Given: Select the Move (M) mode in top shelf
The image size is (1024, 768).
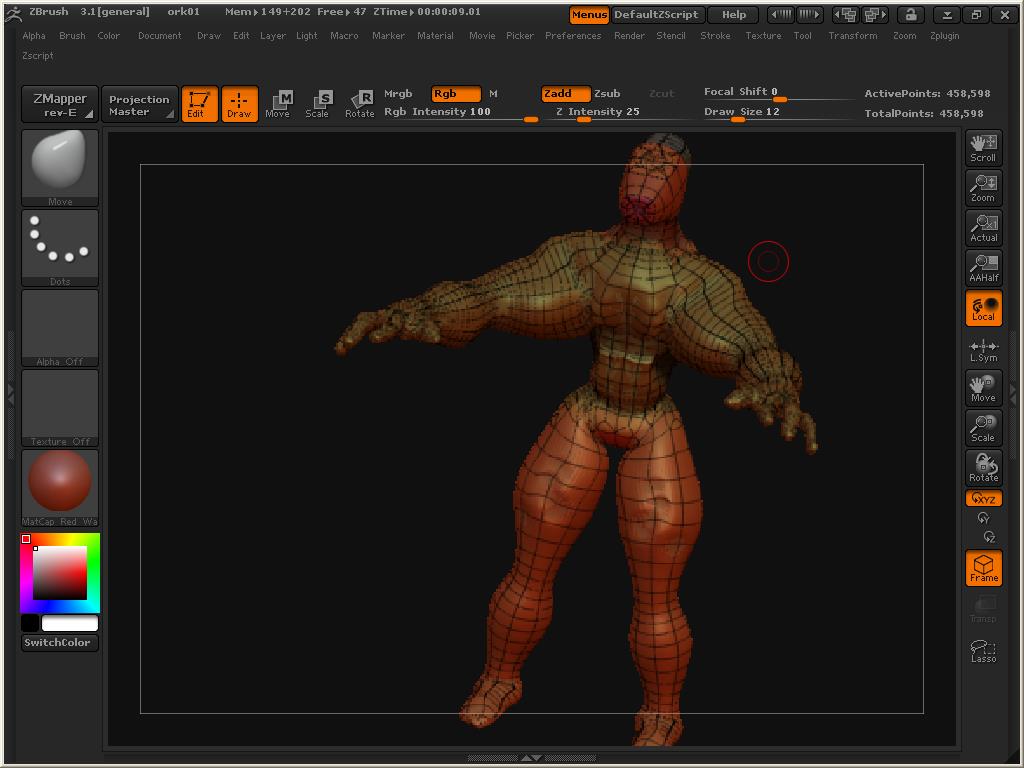Looking at the screenshot, I should point(279,104).
